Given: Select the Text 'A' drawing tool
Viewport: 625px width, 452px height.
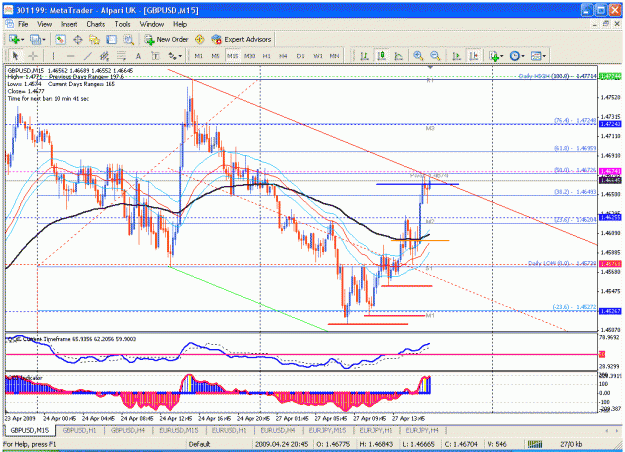Looking at the screenshot, I should pyautogui.click(x=138, y=56).
